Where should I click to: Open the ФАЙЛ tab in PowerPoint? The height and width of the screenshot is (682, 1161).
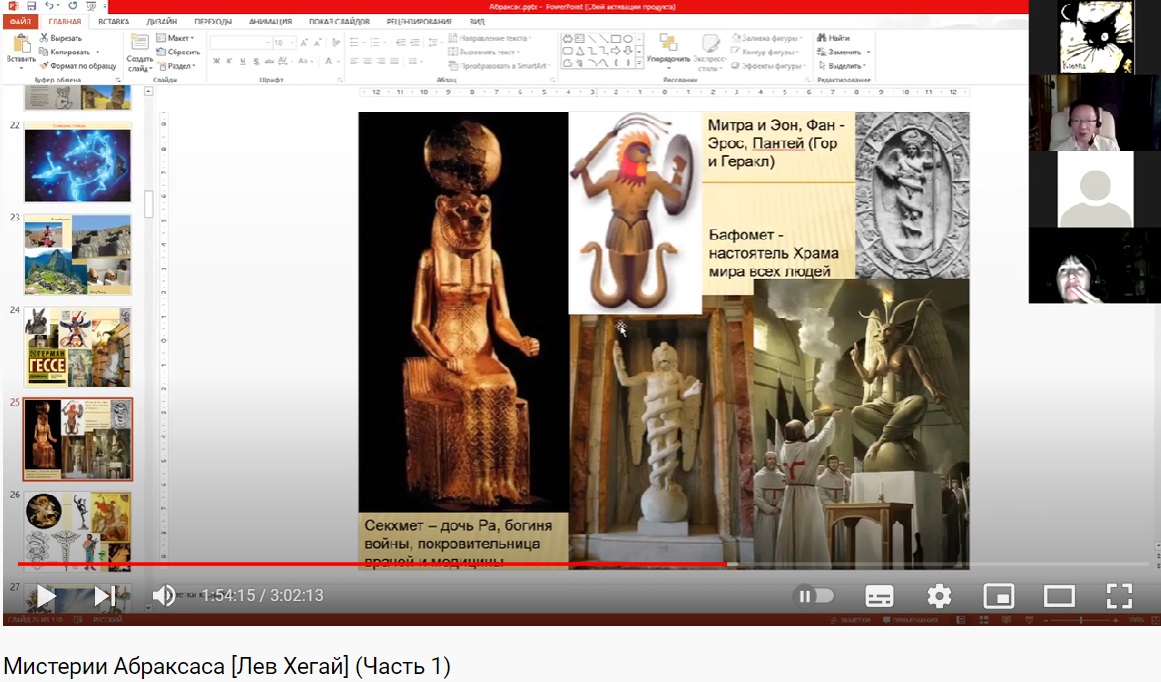(20, 21)
